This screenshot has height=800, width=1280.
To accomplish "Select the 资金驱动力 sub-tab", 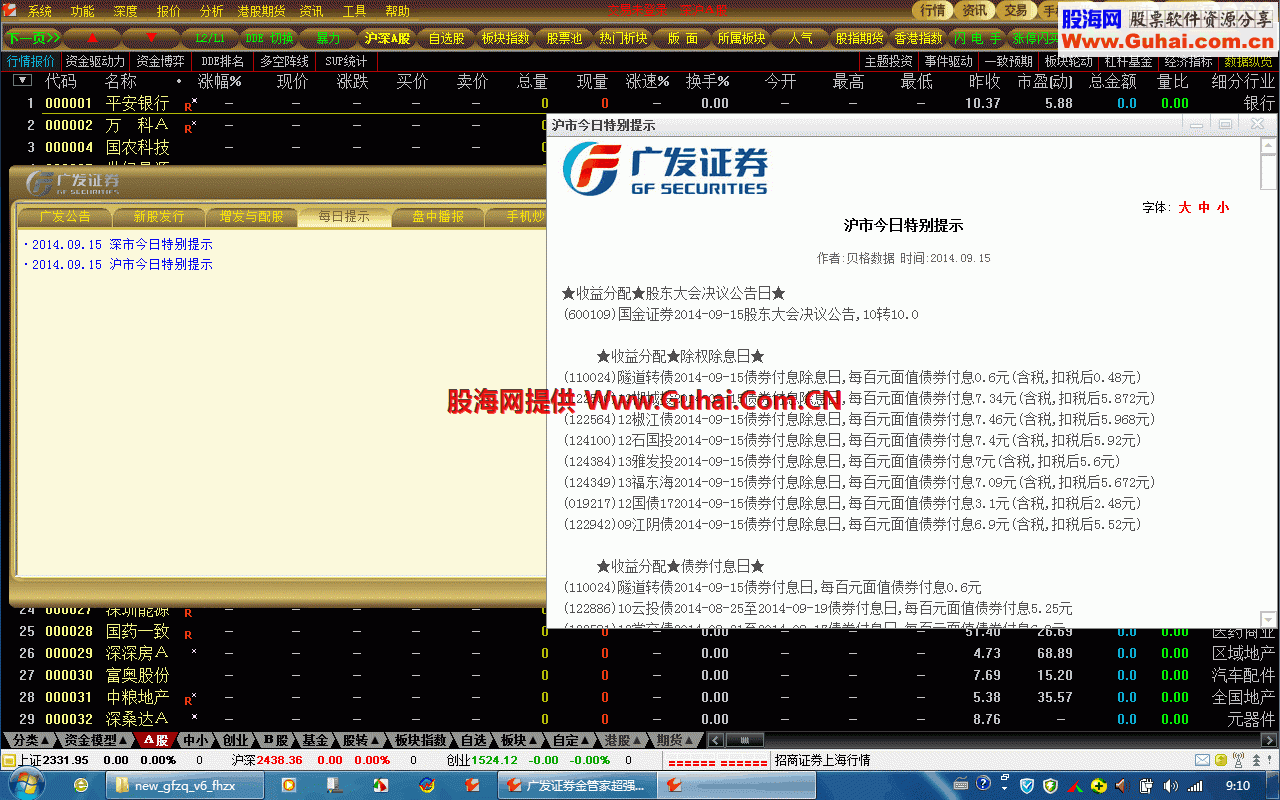I will pyautogui.click(x=96, y=62).
